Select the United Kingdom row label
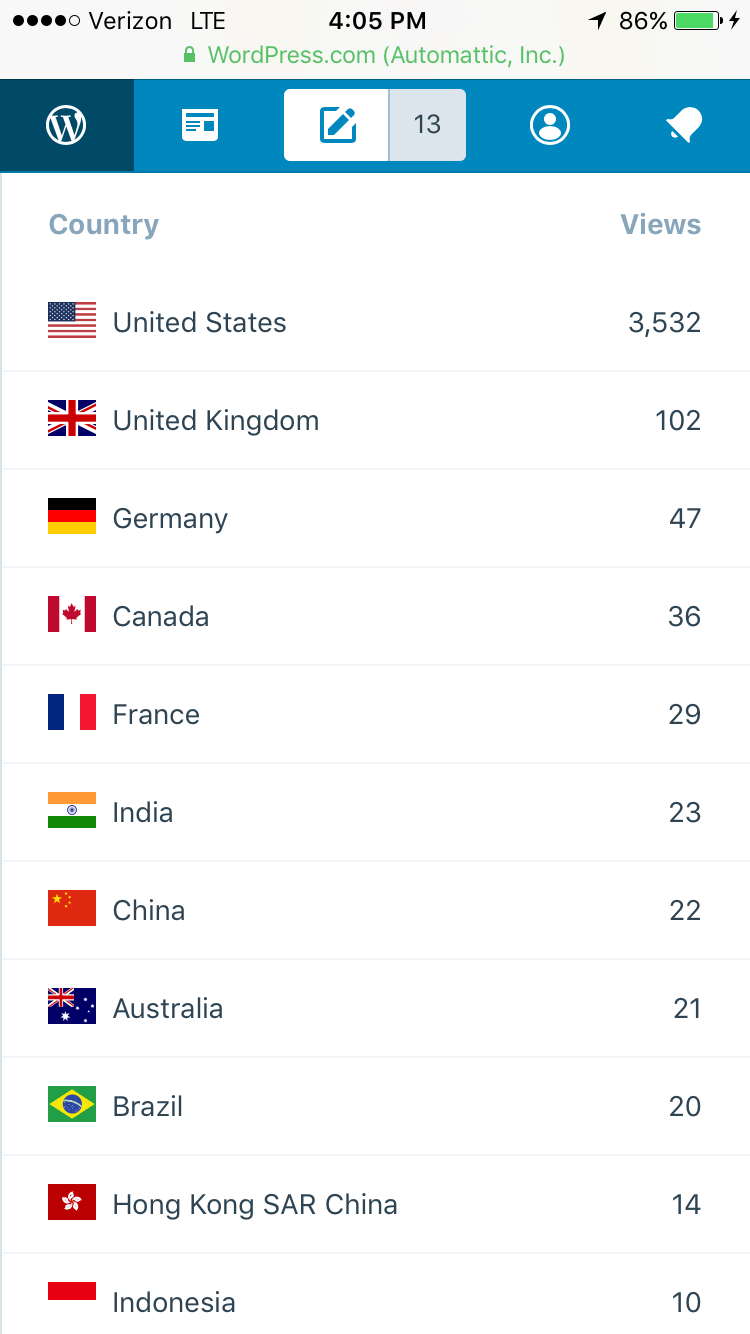The image size is (750, 1334). pyautogui.click(x=216, y=421)
